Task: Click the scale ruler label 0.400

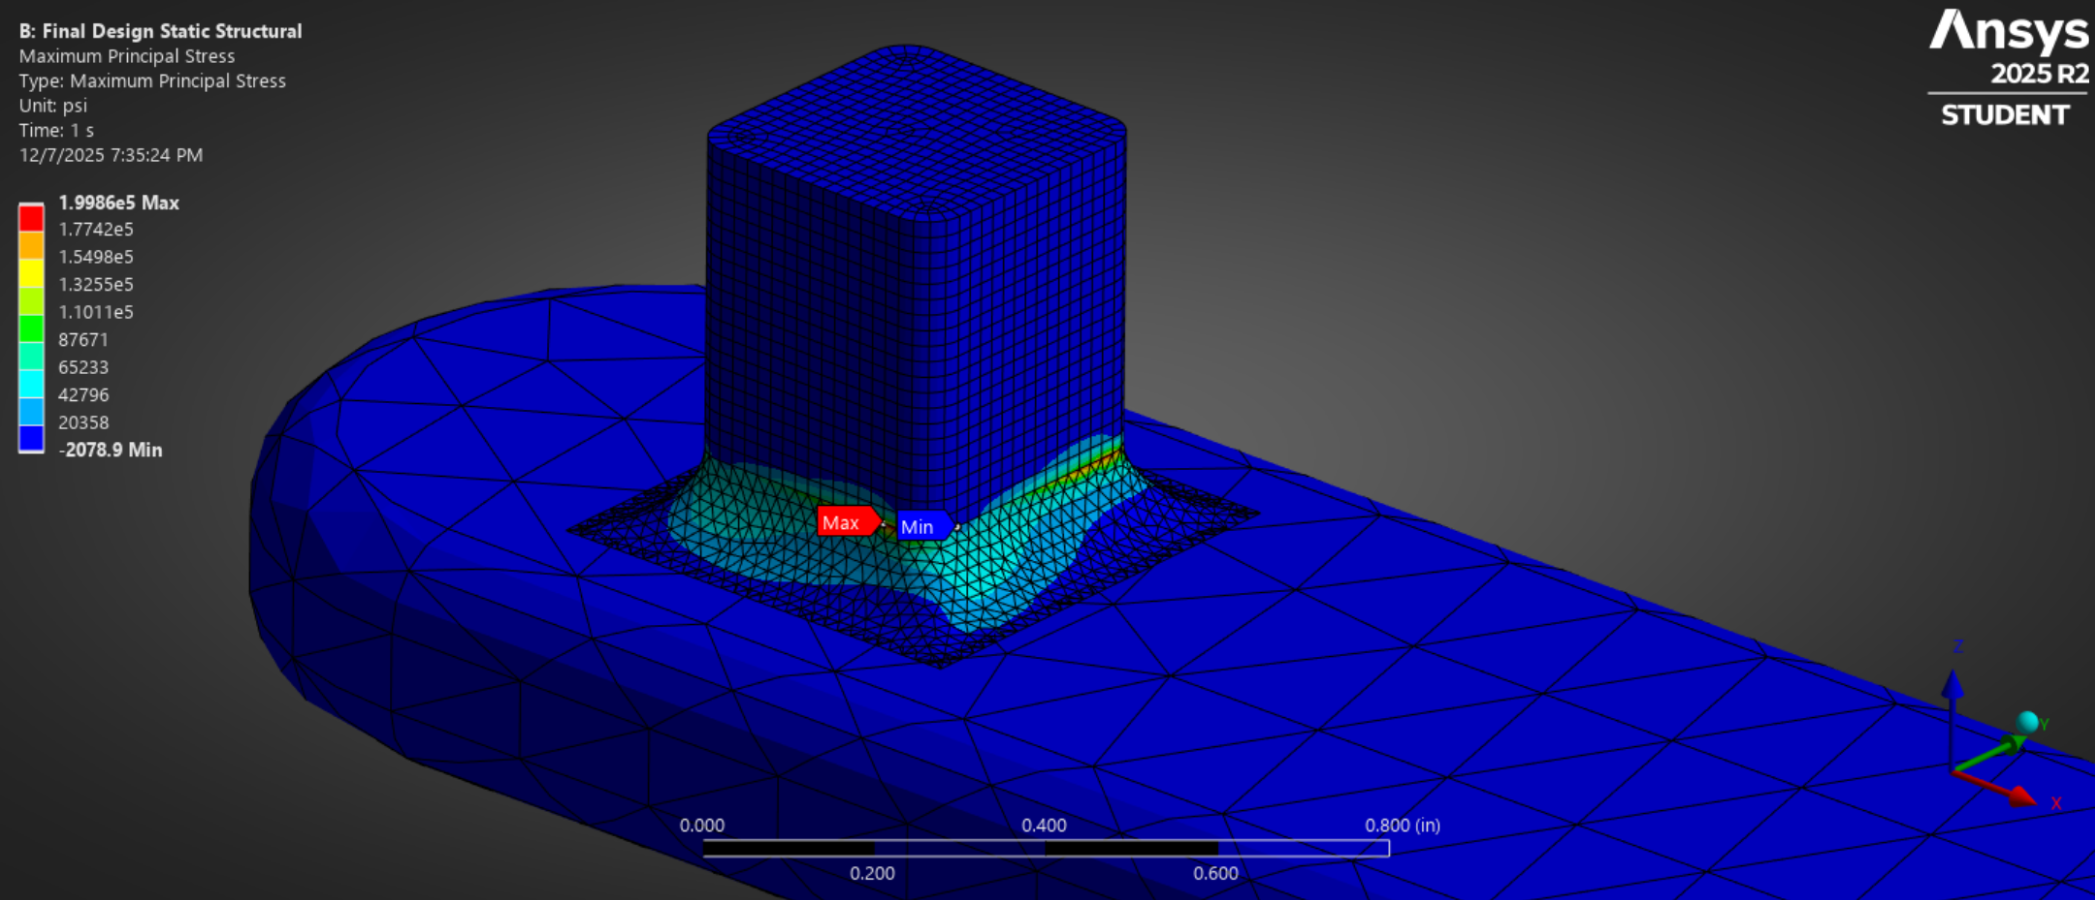Action: coord(1044,826)
